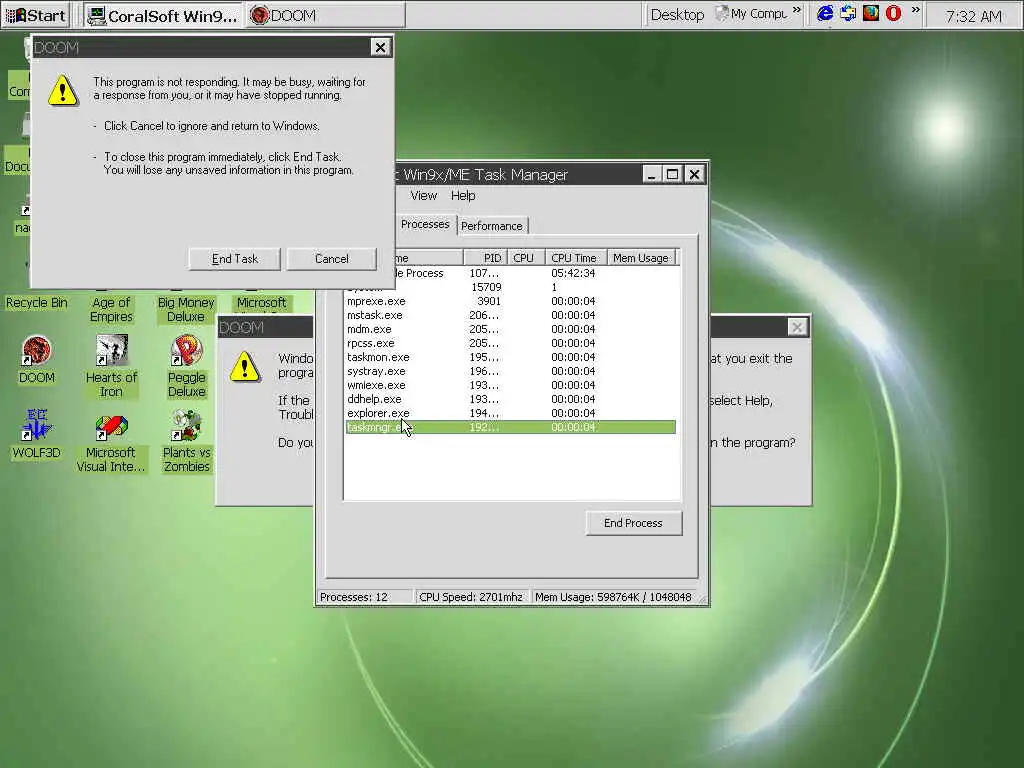Open Big Money Deluxe desktop shortcut
Image resolution: width=1024 pixels, height=768 pixels.
[x=186, y=309]
